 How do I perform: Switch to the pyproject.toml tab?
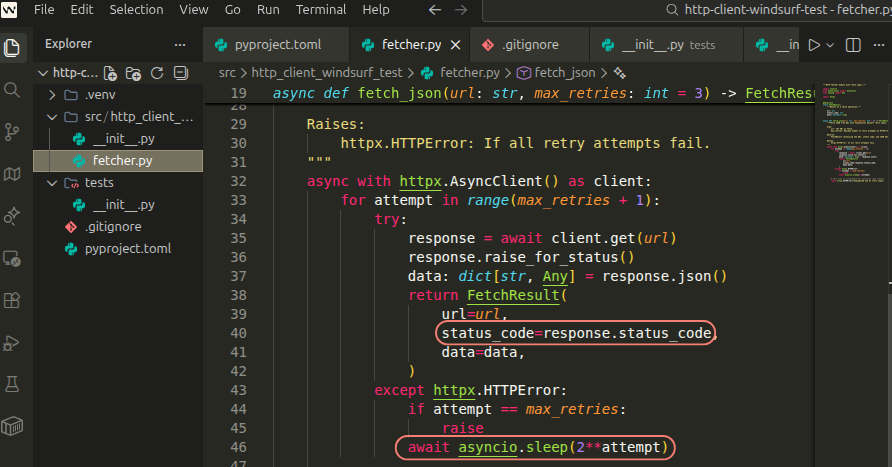coord(276,45)
